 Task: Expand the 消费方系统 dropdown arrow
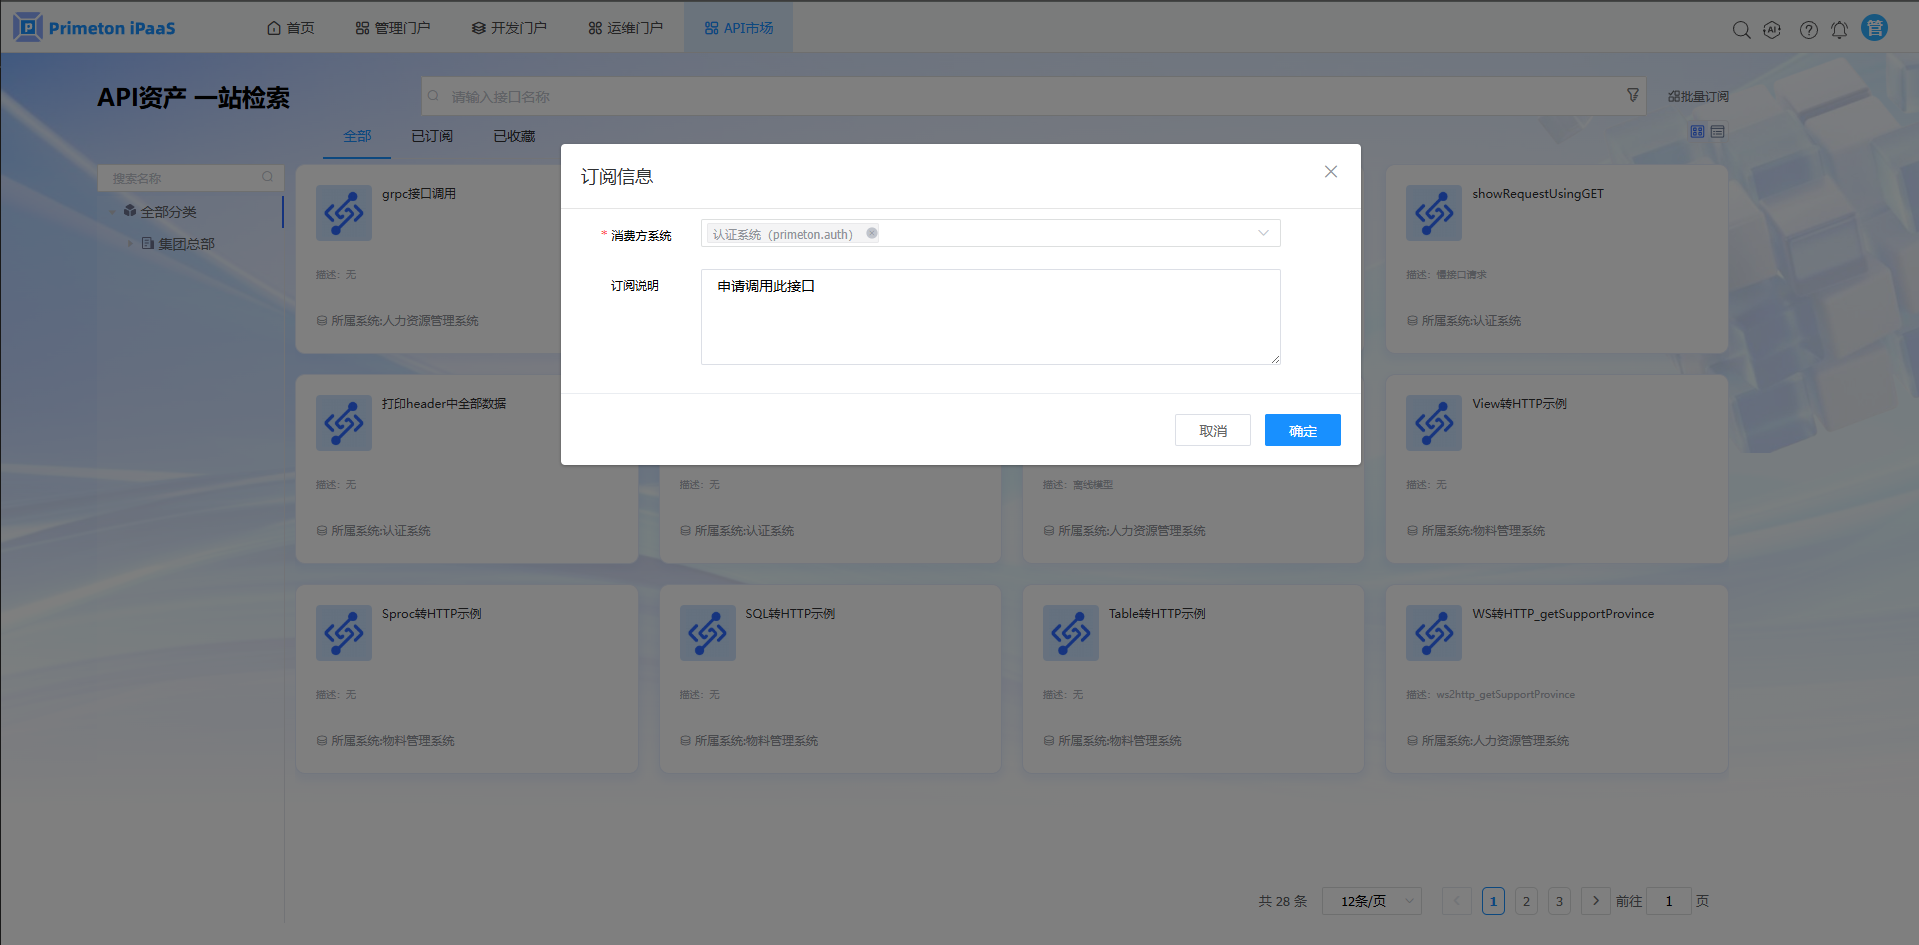pos(1263,233)
